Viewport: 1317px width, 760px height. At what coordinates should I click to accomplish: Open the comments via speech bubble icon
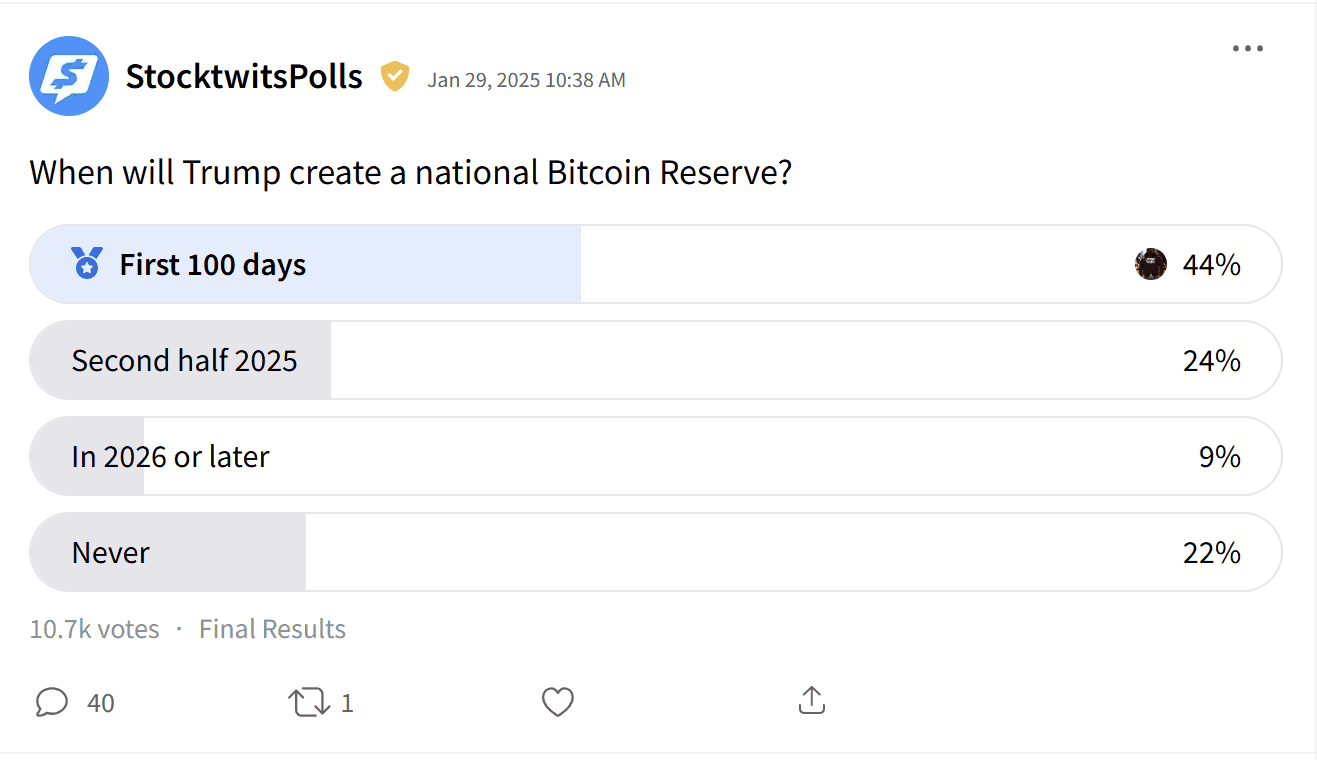[x=51, y=702]
